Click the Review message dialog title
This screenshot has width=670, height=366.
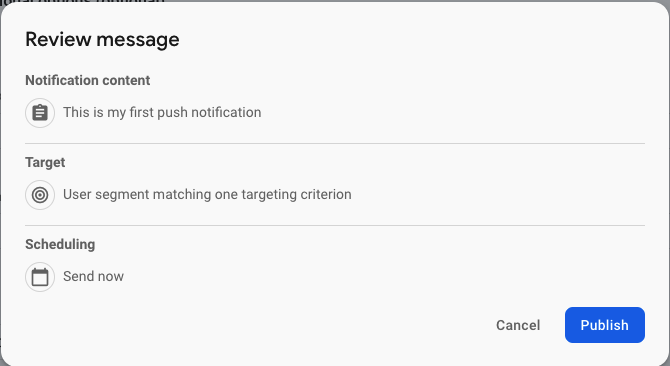(x=102, y=39)
